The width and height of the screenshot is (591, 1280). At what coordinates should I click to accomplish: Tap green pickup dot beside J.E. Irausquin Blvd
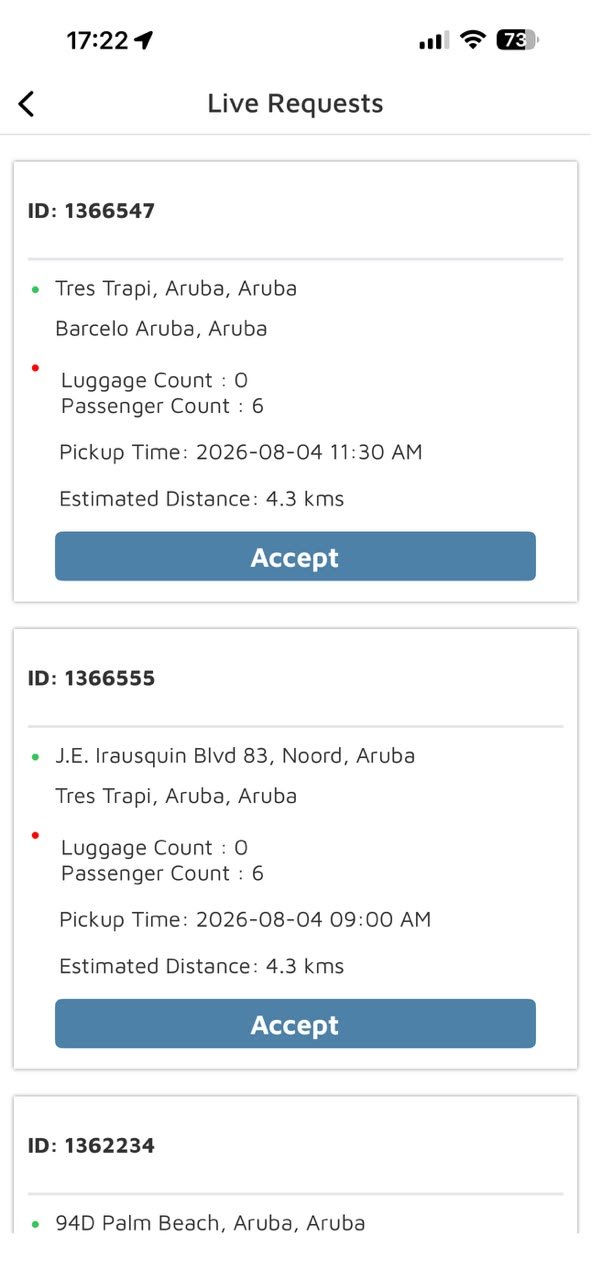pos(35,756)
